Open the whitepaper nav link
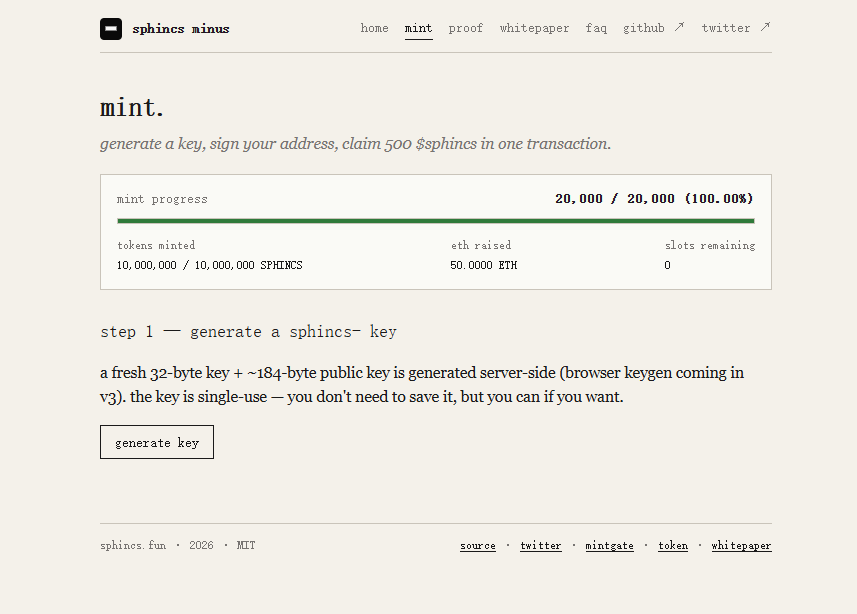 534,28
